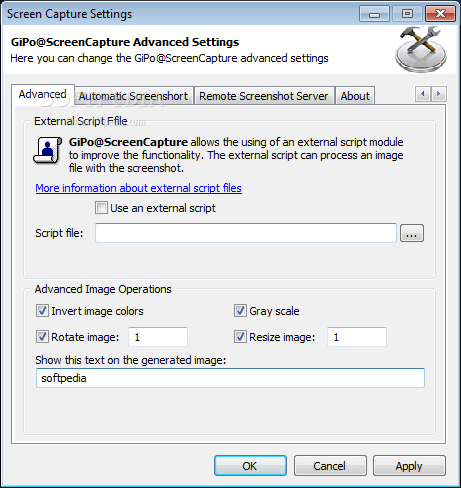Click the hammer and wrench settings icon
Screen dimensions: 461x488
pyautogui.click(x=421, y=49)
